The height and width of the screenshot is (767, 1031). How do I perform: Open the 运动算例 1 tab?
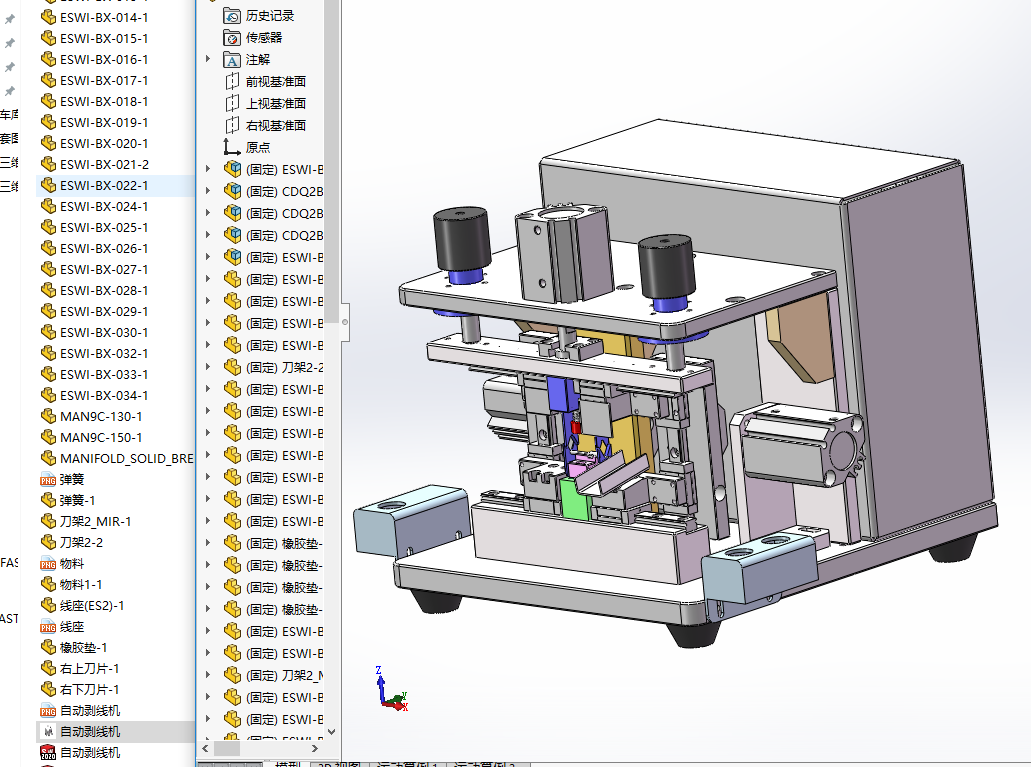(405, 764)
